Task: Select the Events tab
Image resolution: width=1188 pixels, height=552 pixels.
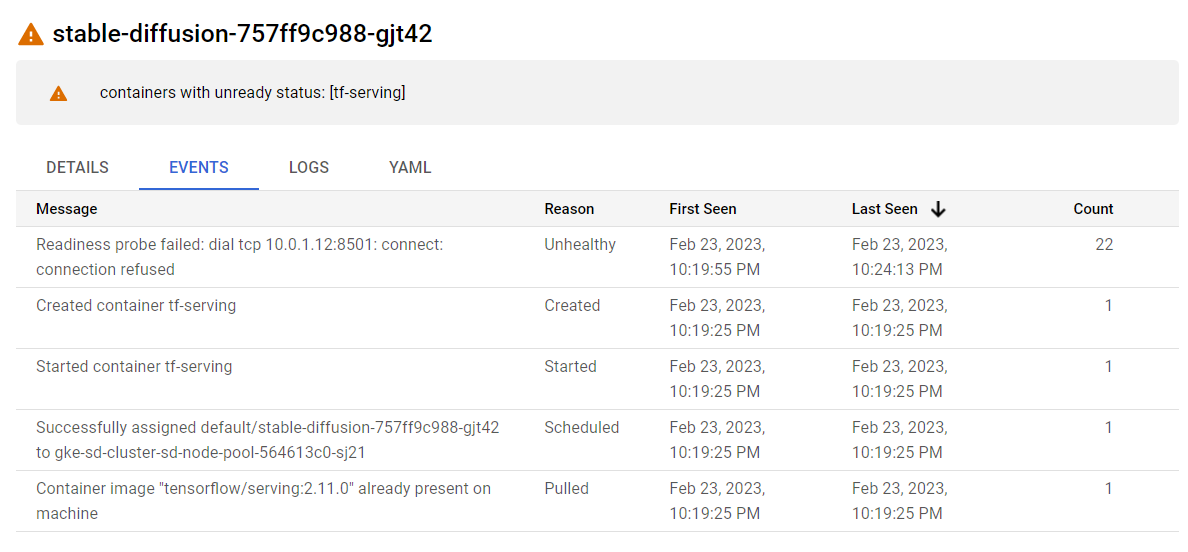Action: pos(199,167)
